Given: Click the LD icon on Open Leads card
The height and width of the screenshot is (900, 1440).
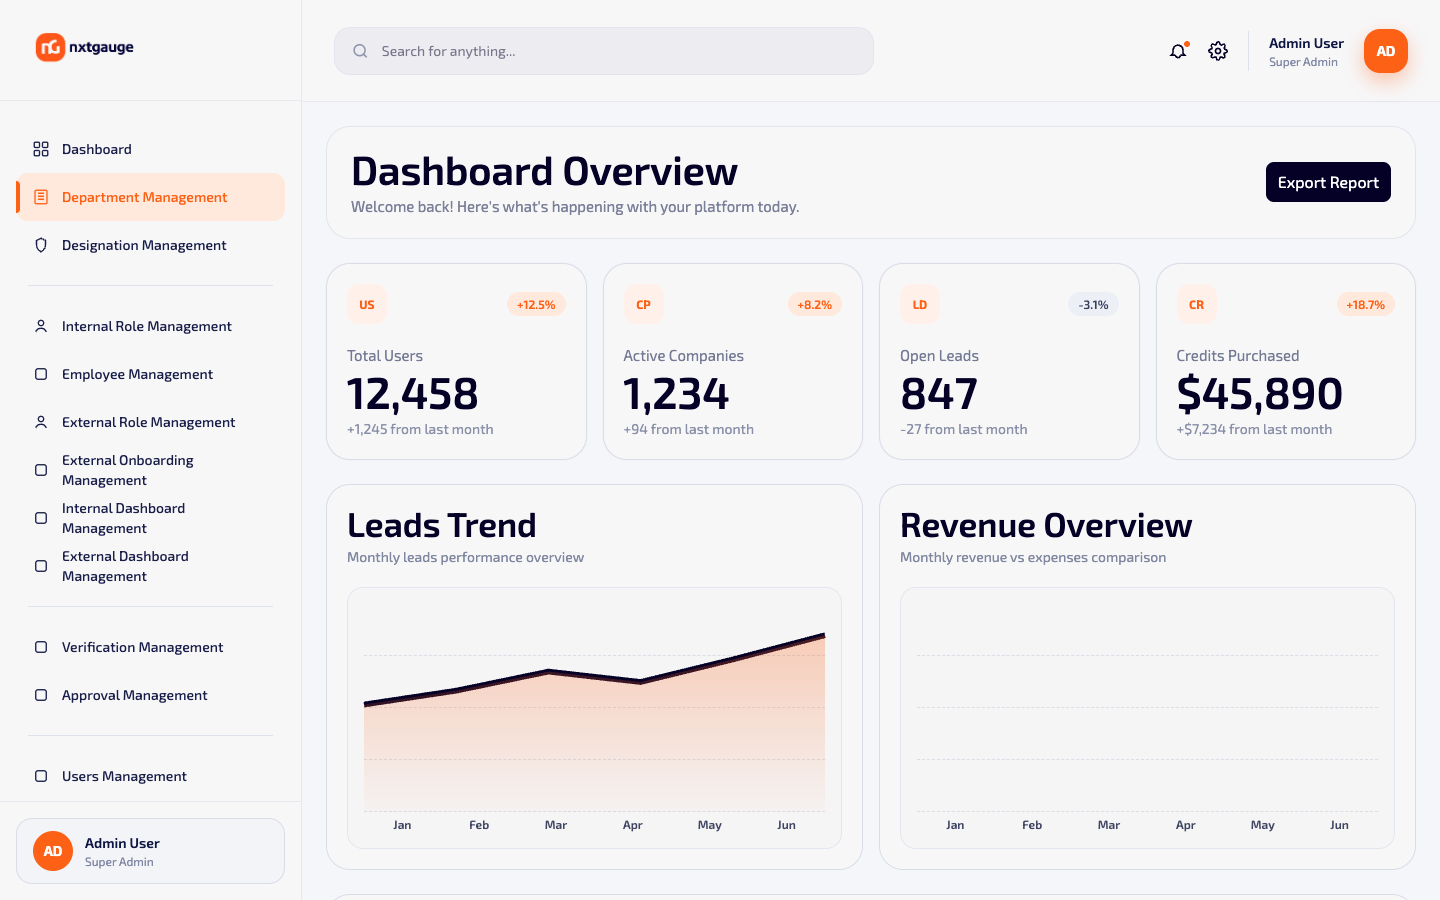Looking at the screenshot, I should 920,305.
